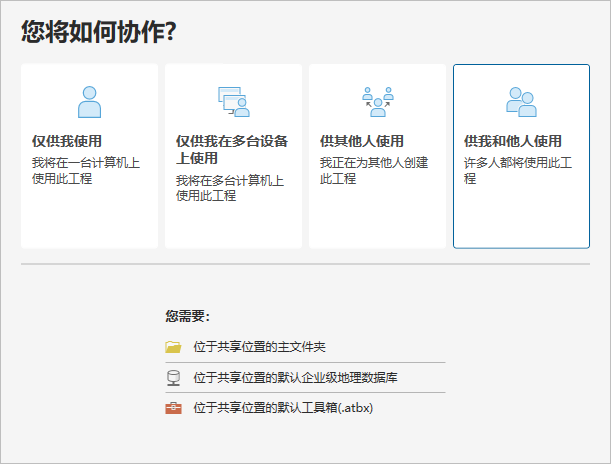Image resolution: width=611 pixels, height=464 pixels.
Task: Click the yellow home folder icon
Action: click(x=174, y=347)
